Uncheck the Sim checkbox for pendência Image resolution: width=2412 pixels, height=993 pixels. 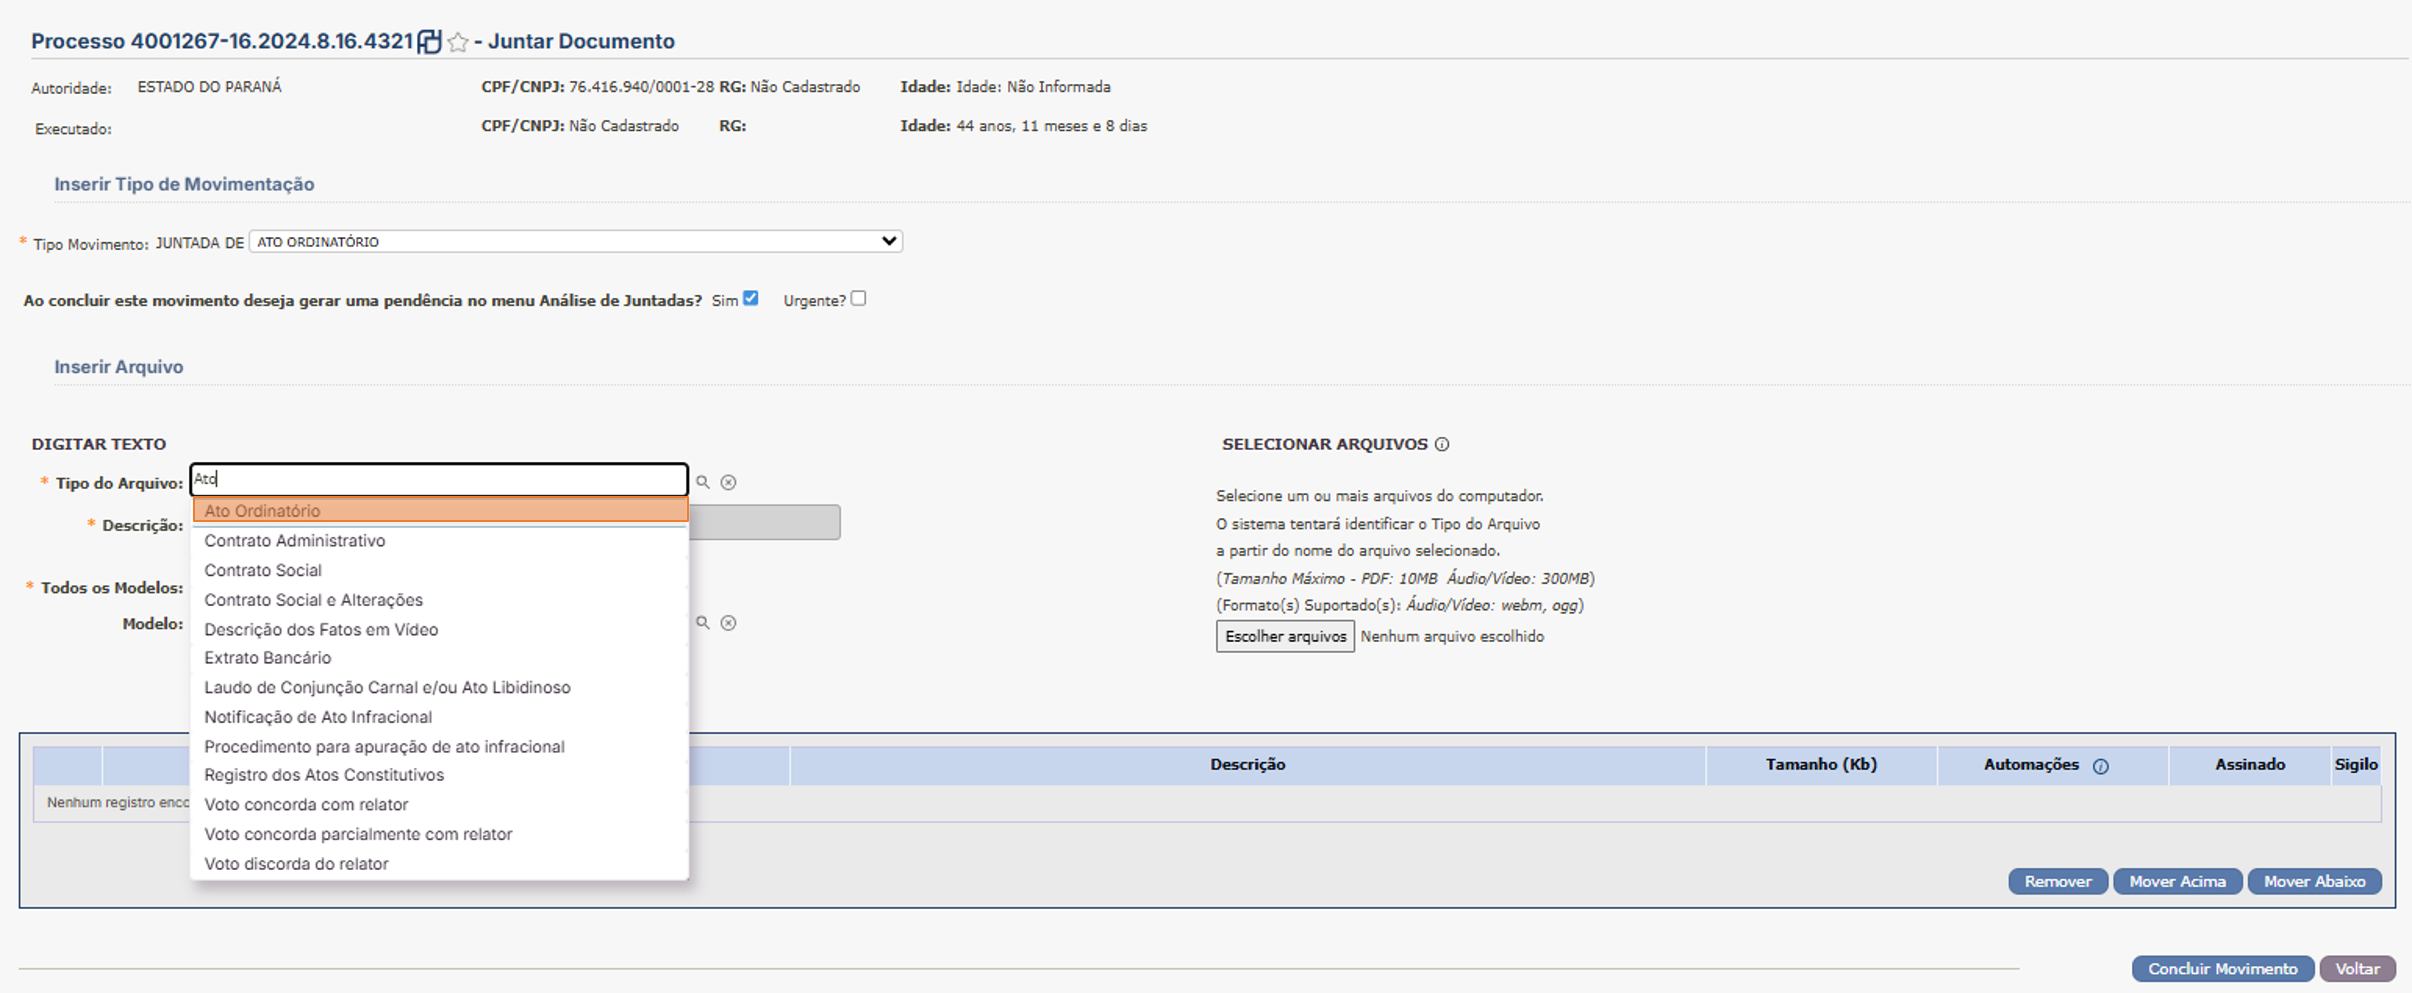(x=751, y=298)
